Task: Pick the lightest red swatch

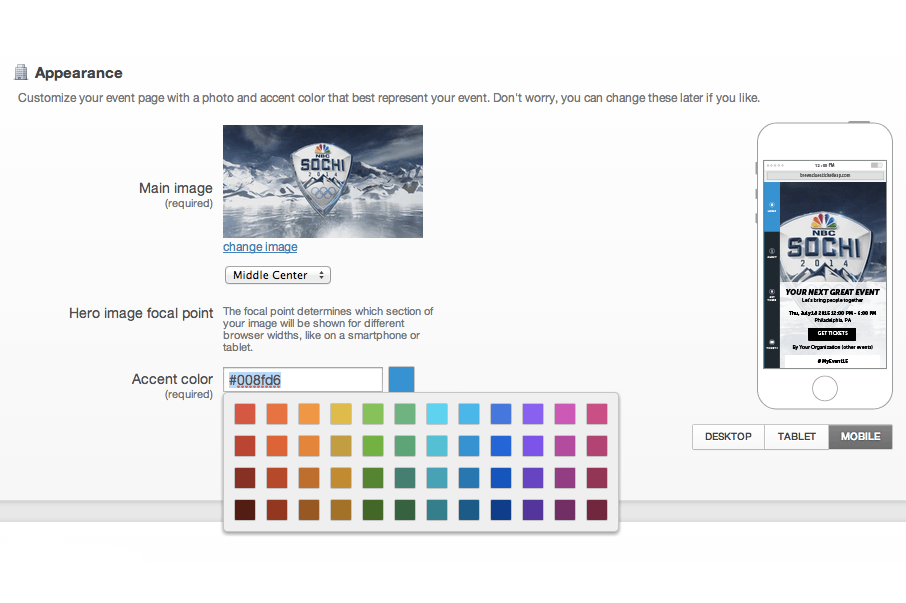Action: click(x=245, y=414)
